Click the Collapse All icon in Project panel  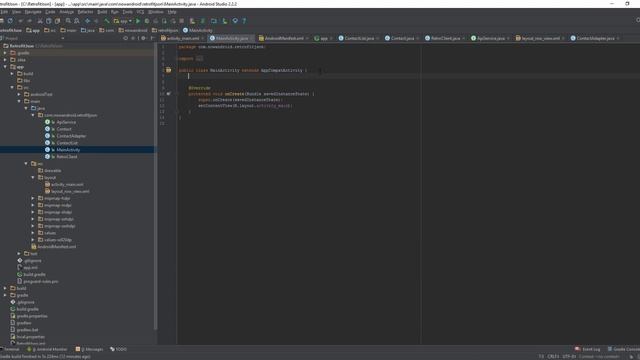(x=133, y=38)
